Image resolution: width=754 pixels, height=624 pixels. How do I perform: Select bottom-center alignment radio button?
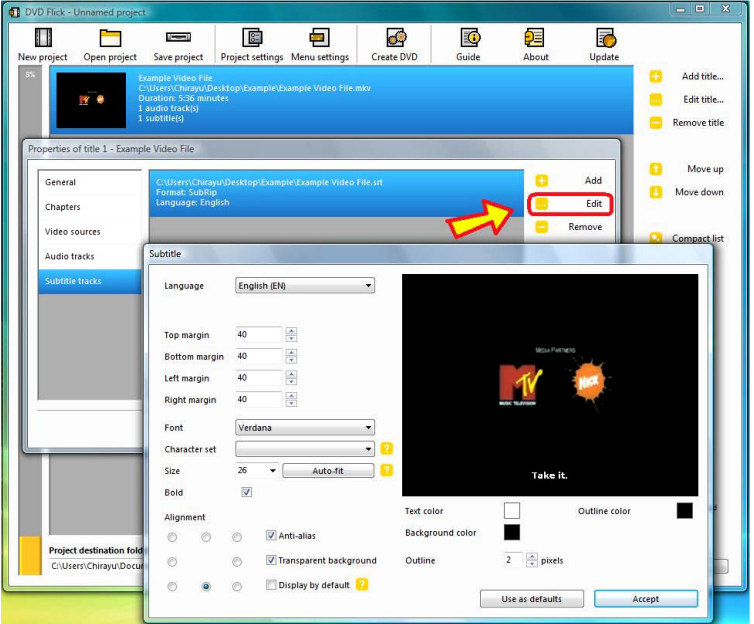[206, 587]
